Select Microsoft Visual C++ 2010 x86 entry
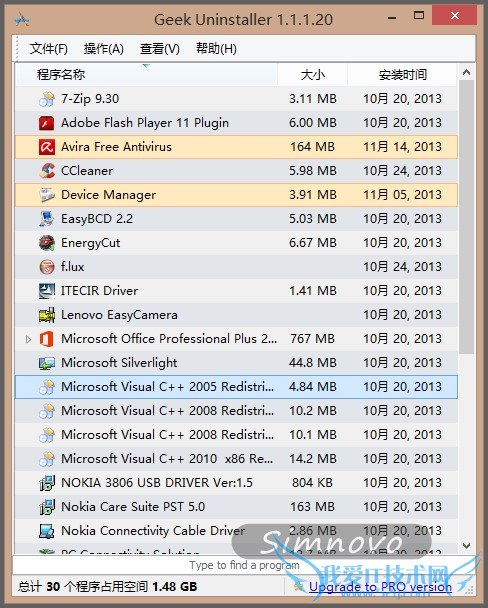 tap(167, 459)
